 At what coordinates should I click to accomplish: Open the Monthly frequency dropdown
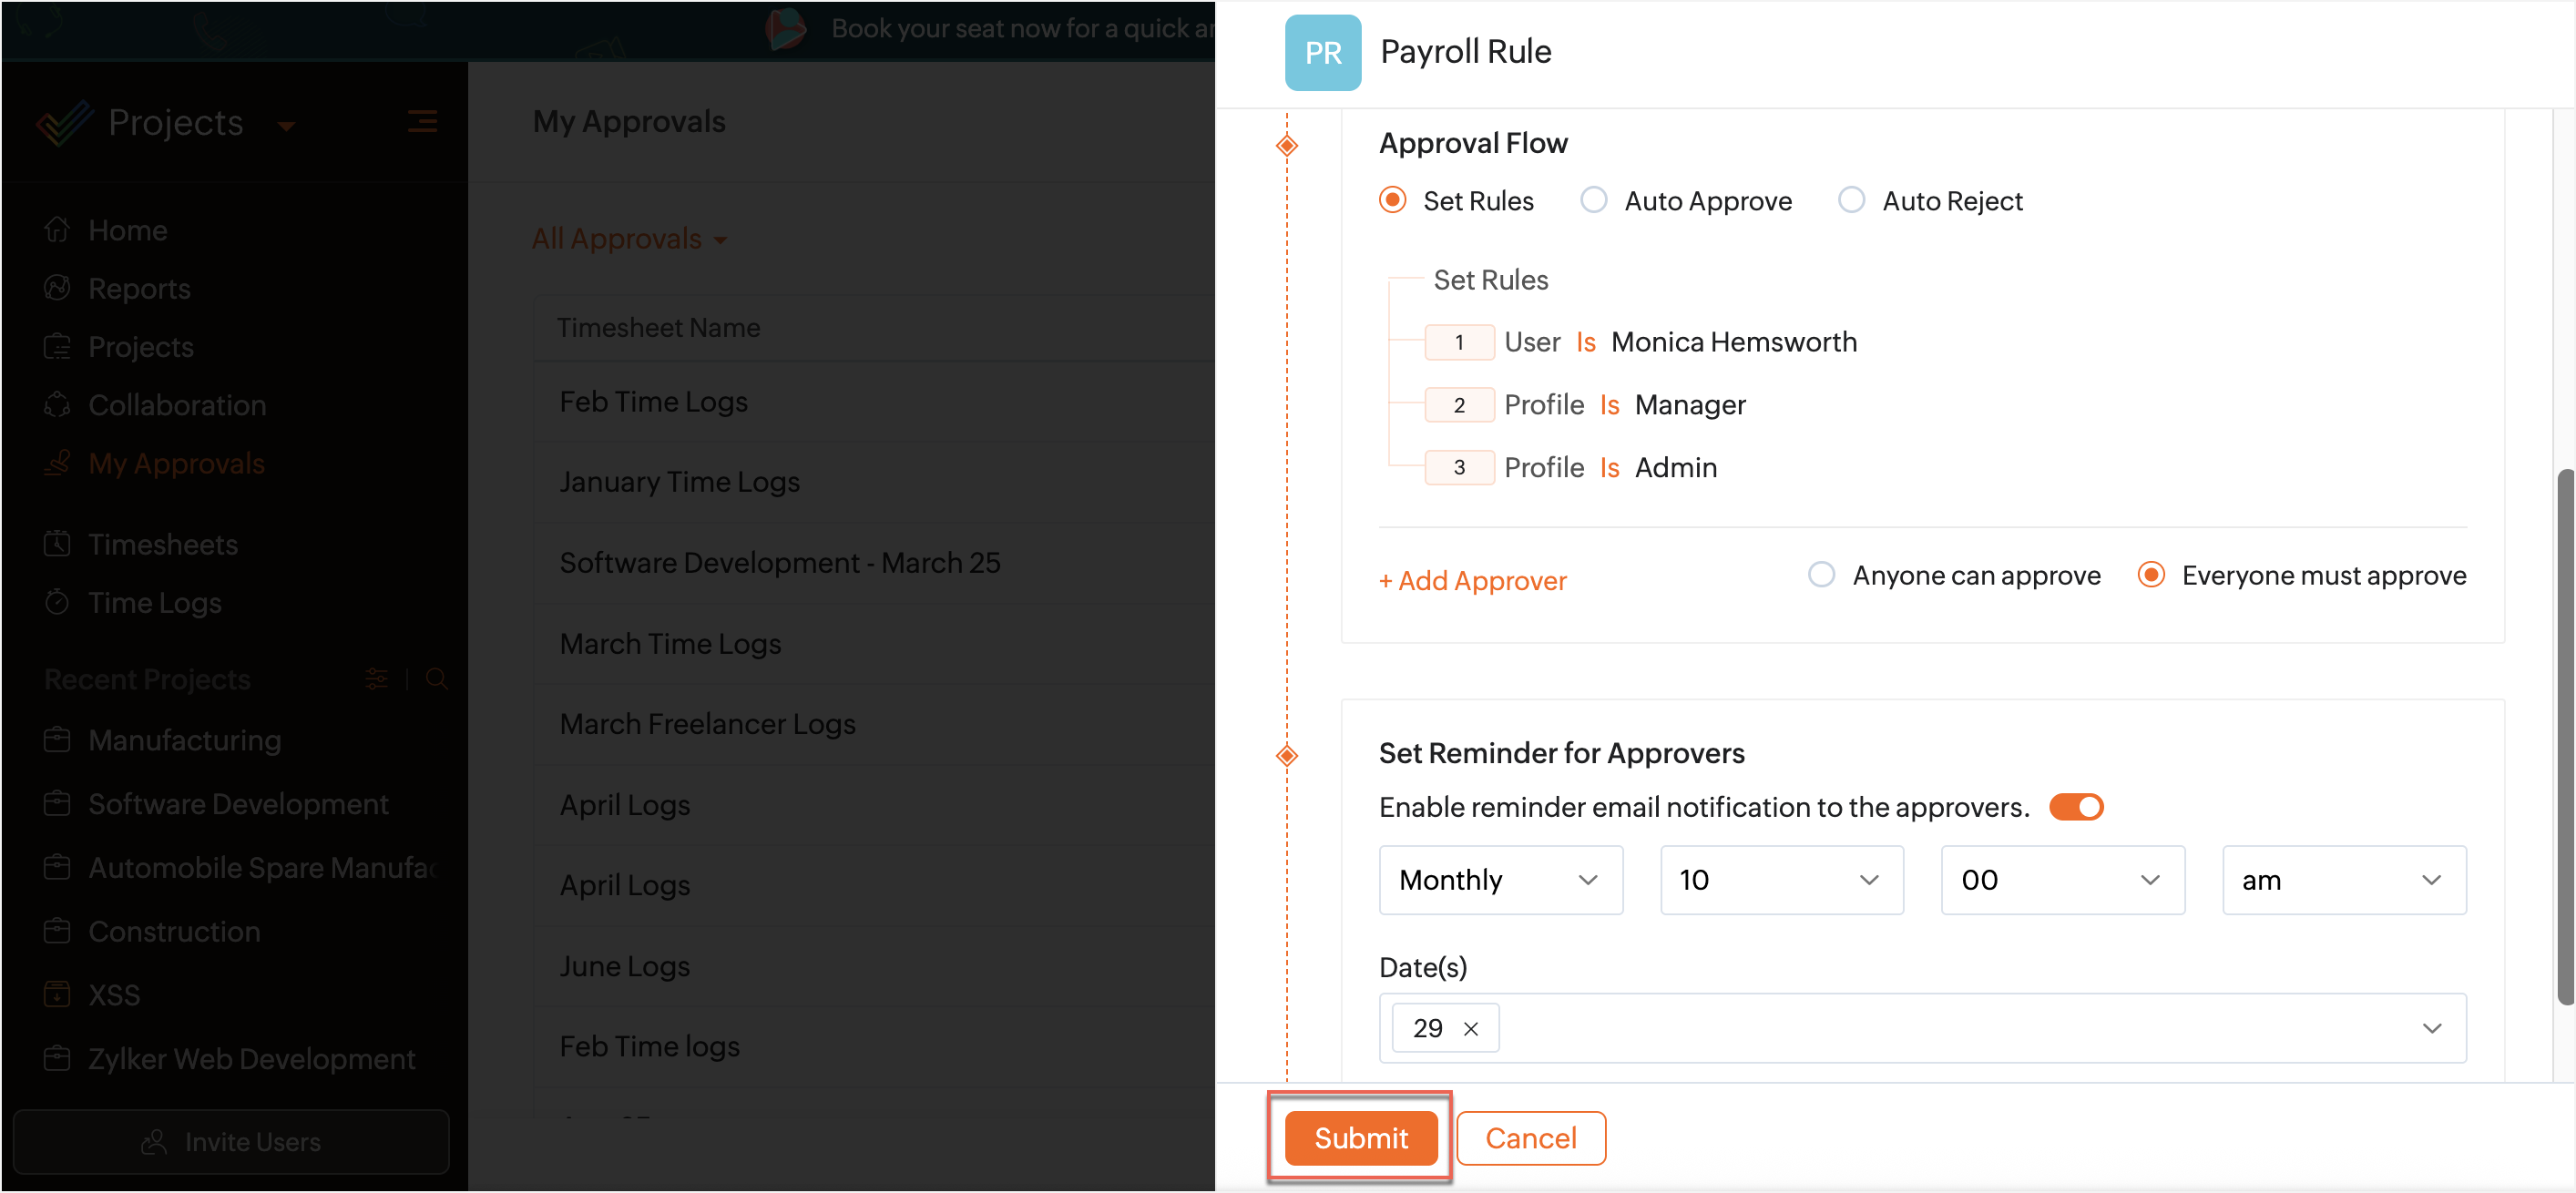click(1500, 880)
